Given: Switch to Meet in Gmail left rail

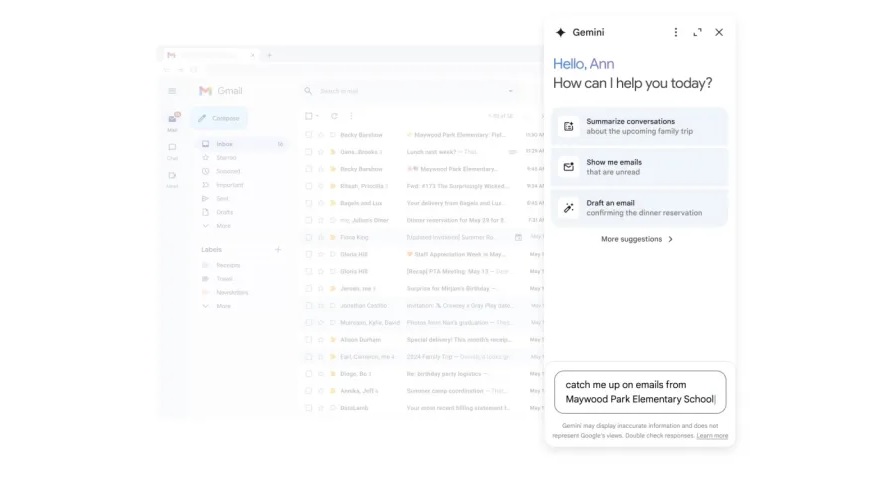Looking at the screenshot, I should pos(172,179).
